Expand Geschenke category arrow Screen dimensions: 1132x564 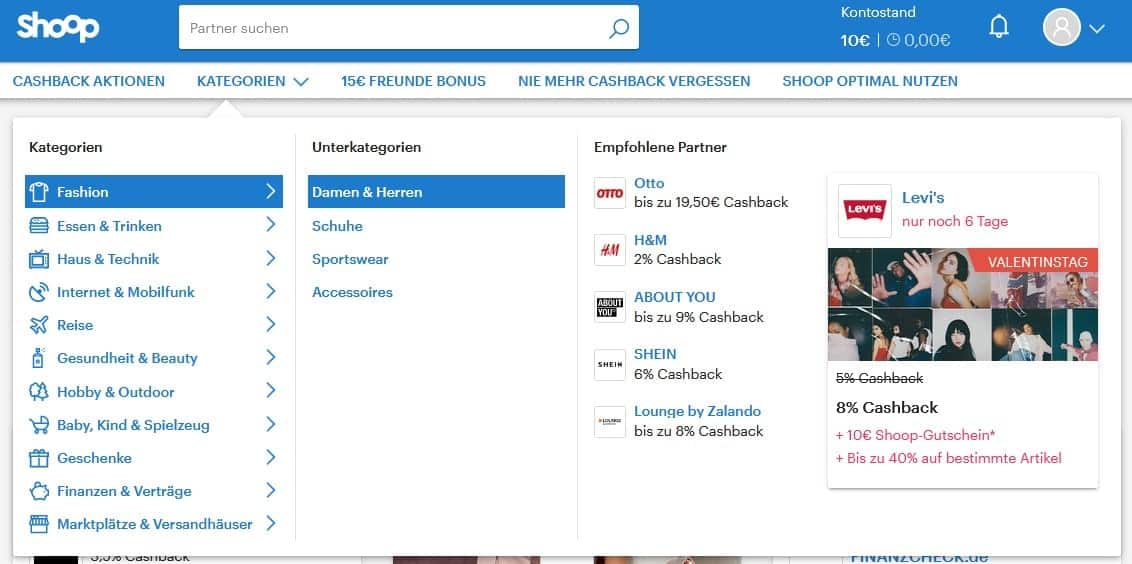coord(271,457)
